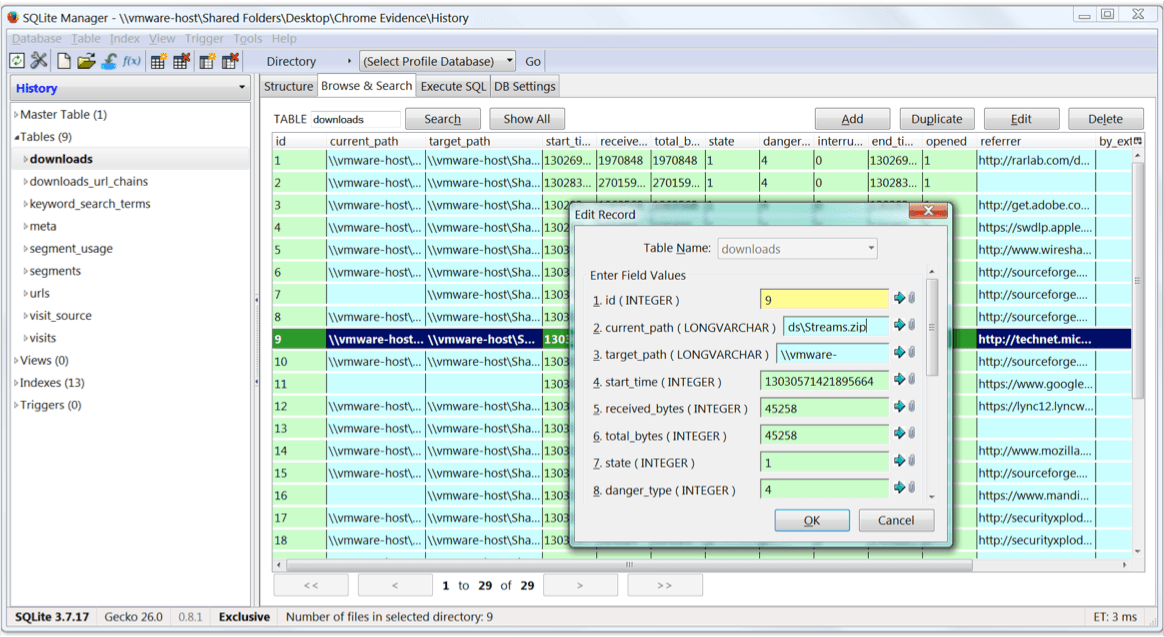
Task: Create a new function (f(x) icon)
Action: coord(131,60)
